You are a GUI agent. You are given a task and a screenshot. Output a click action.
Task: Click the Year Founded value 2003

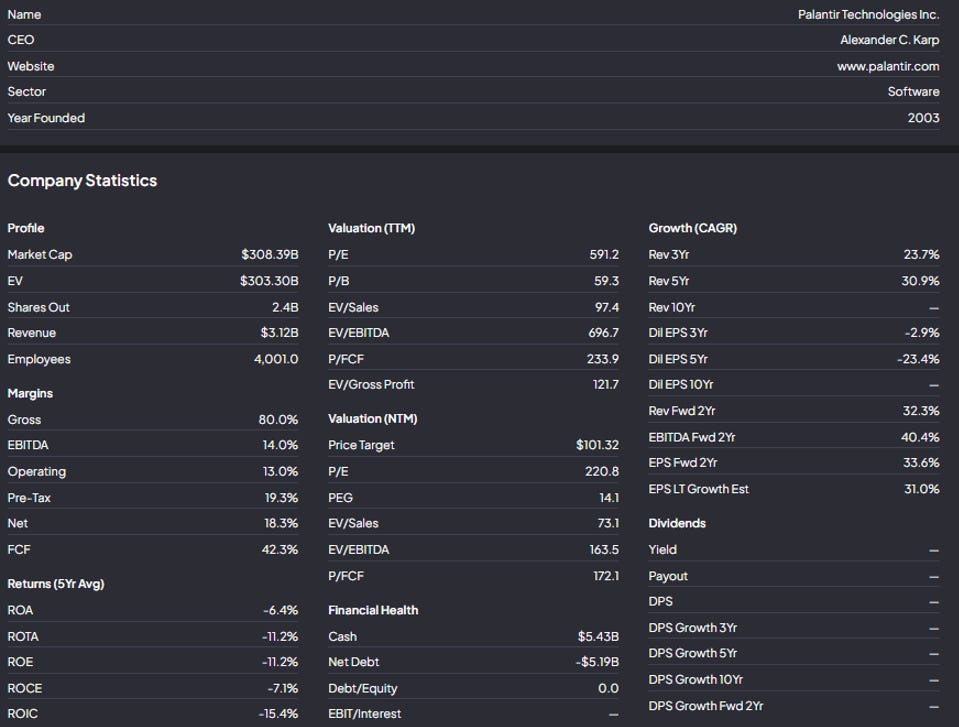pyautogui.click(x=924, y=118)
